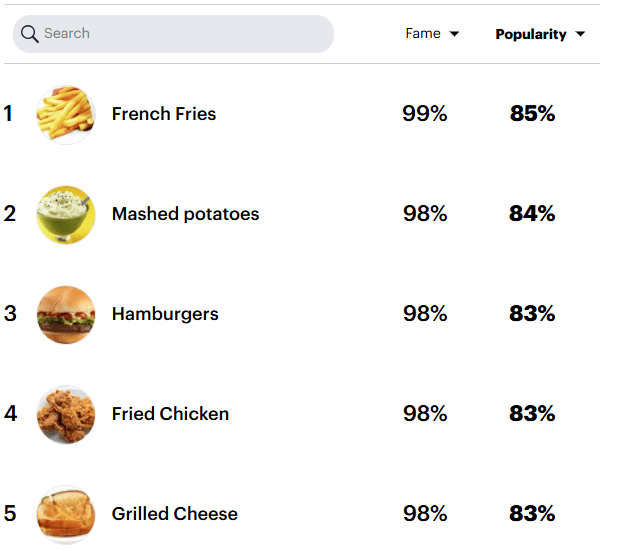The height and width of the screenshot is (549, 618).
Task: Click the magnifying glass search icon
Action: tap(30, 34)
